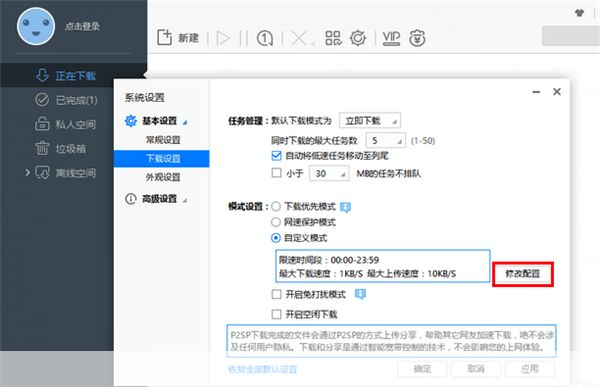Minimize the settings dialog
Viewport: 600px width, 387px height.
click(x=536, y=92)
